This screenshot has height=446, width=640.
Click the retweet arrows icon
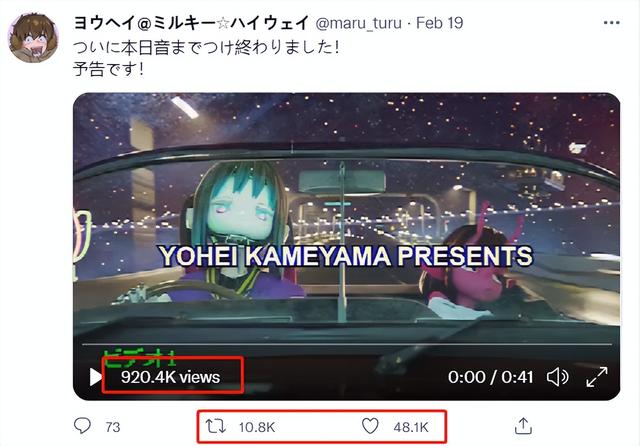[x=216, y=426]
